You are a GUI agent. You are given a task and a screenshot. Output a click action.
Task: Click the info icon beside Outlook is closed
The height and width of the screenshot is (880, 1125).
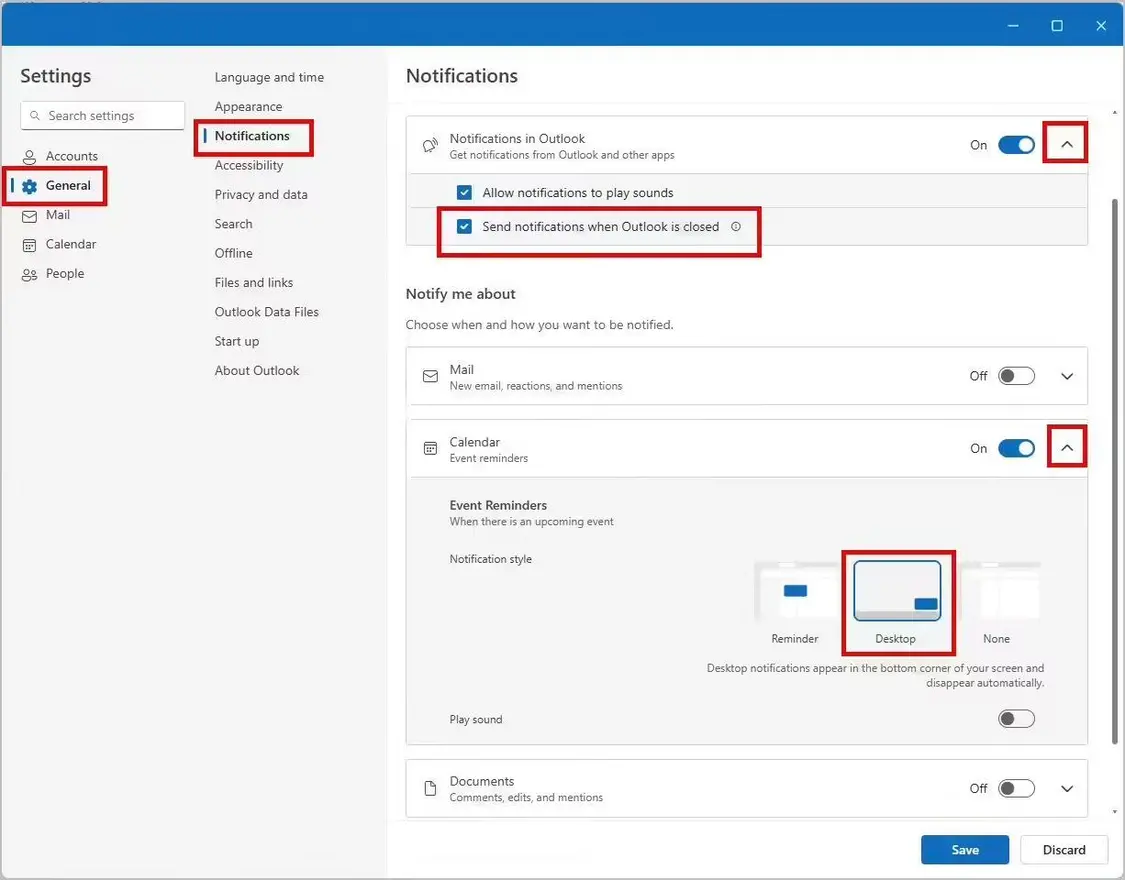pyautogui.click(x=735, y=227)
